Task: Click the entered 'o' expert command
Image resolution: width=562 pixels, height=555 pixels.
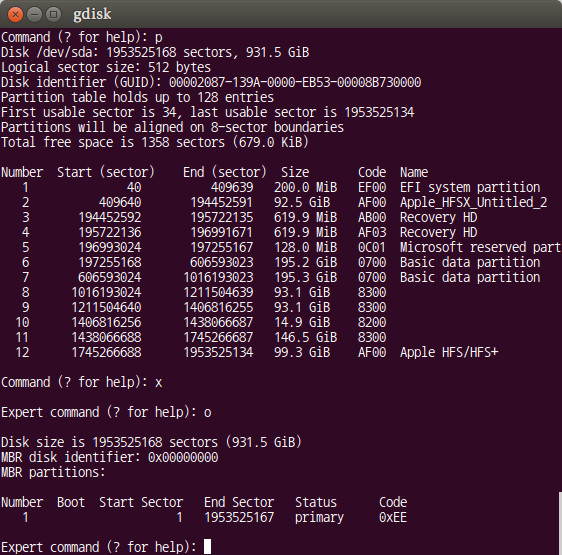Action: 208,413
